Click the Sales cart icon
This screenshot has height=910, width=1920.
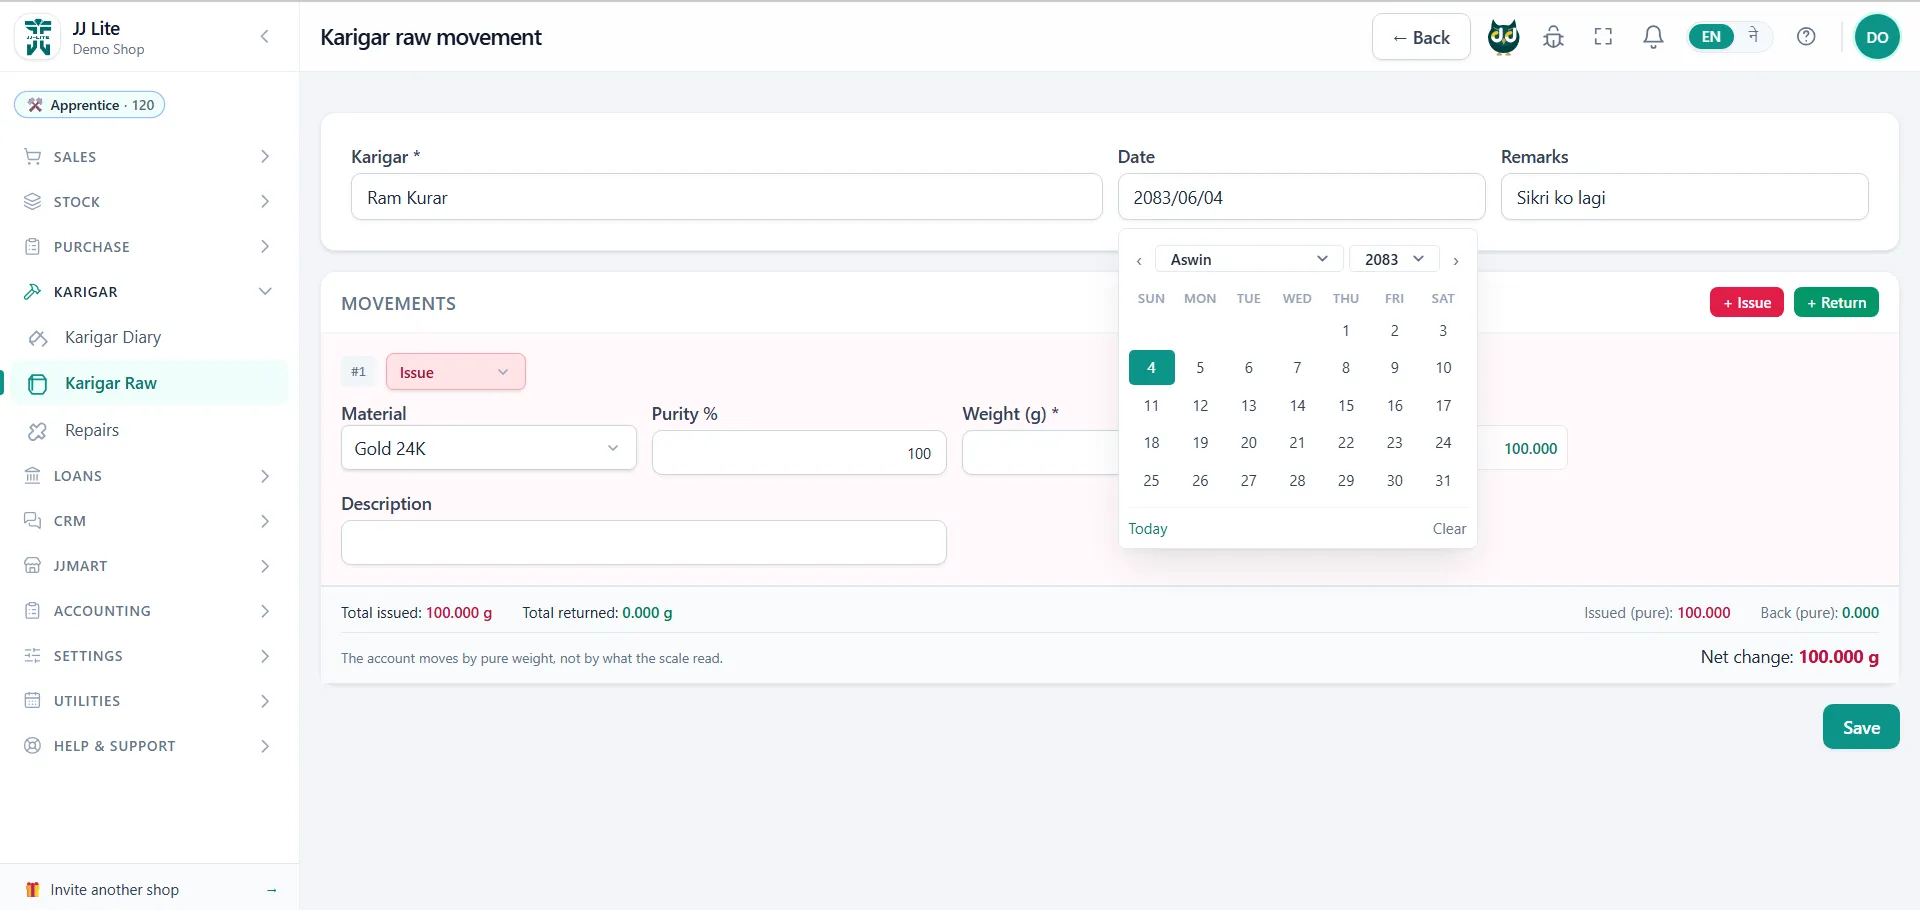point(33,157)
